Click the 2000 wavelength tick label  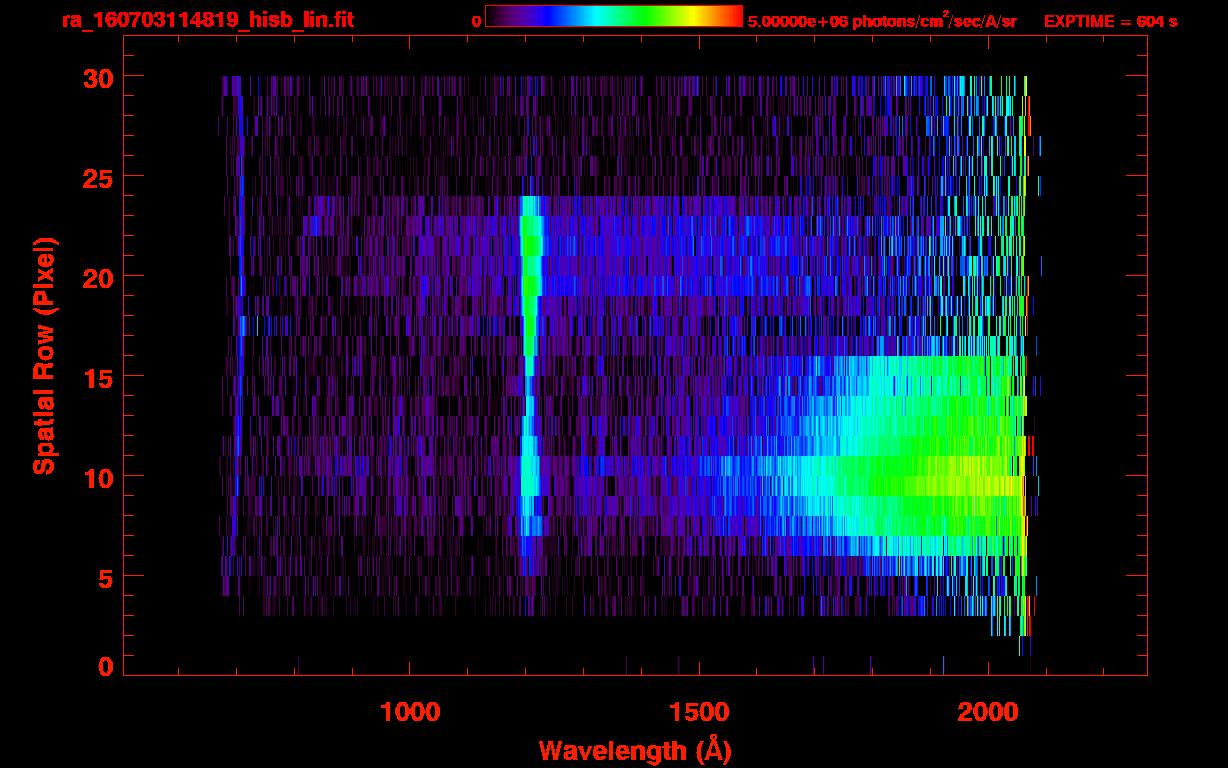click(x=988, y=711)
